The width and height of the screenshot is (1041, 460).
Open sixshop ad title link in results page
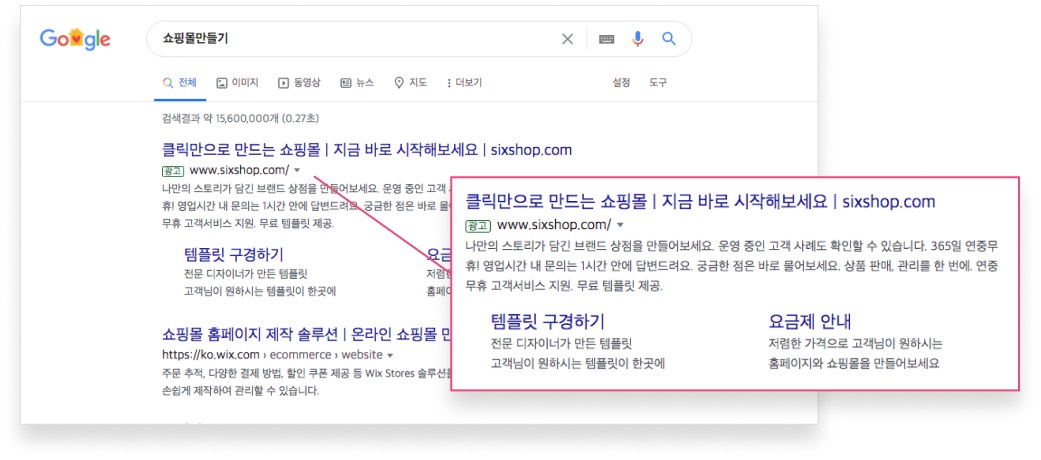click(366, 149)
